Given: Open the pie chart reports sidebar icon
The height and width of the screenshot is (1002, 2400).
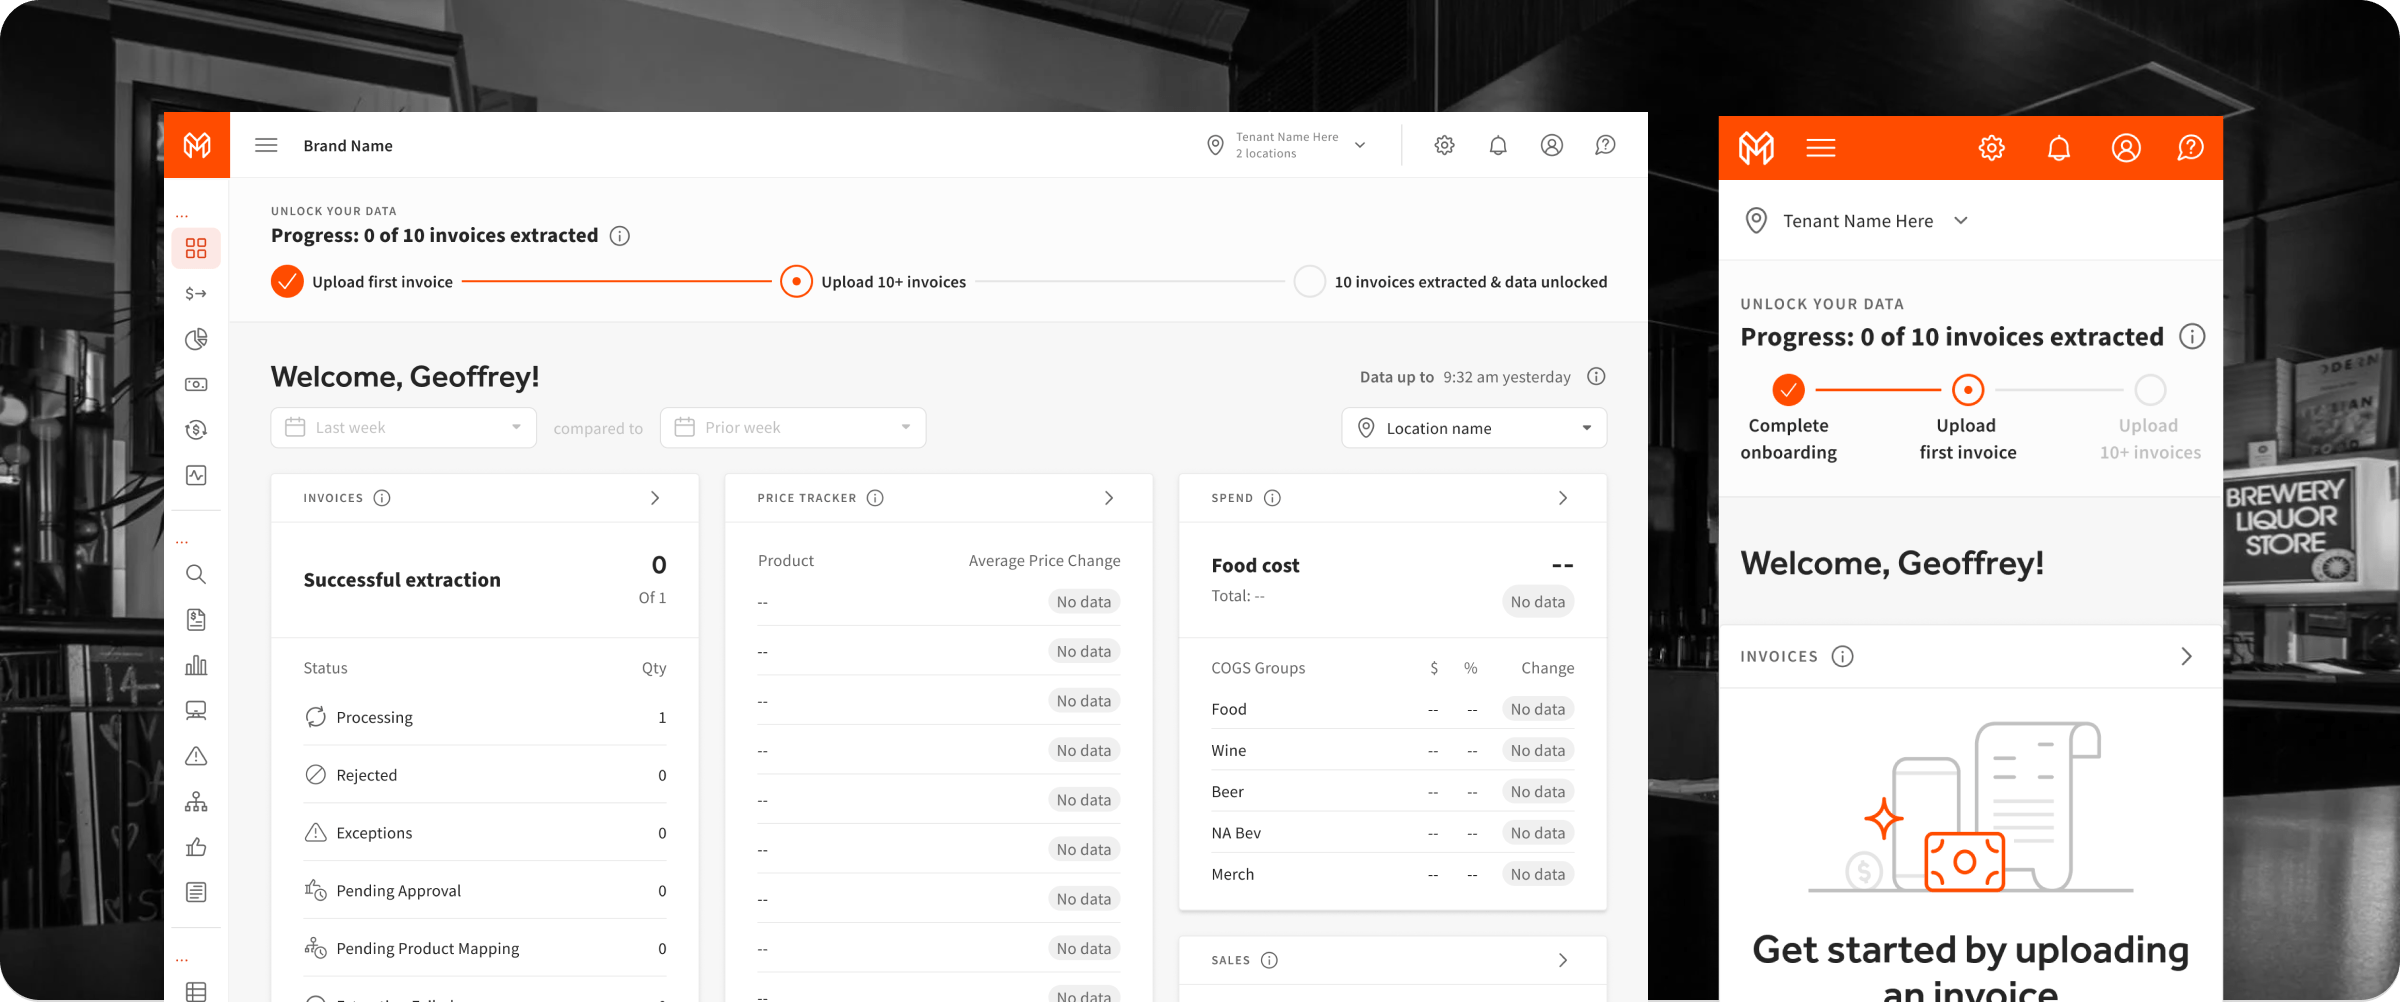Looking at the screenshot, I should click(196, 339).
